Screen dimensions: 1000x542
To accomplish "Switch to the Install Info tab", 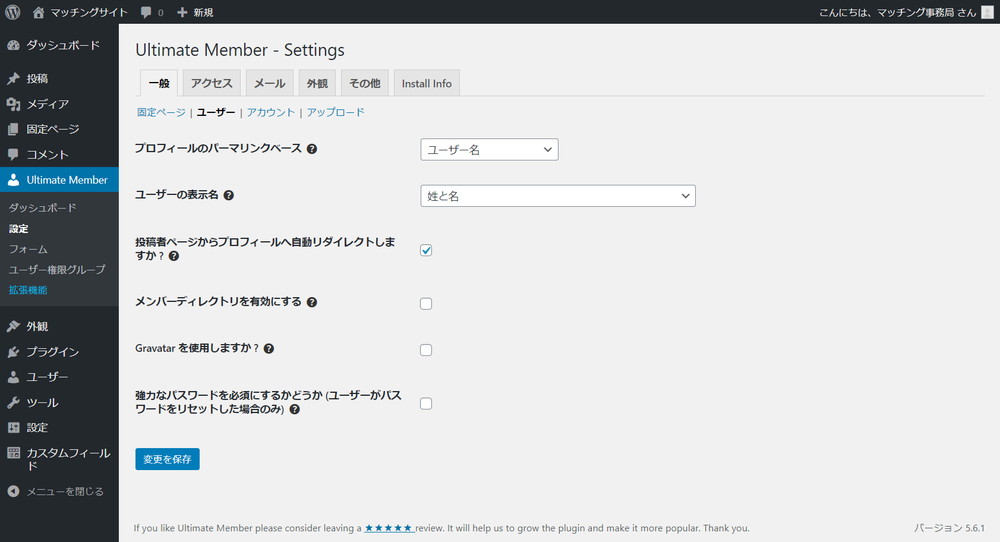I will (x=427, y=83).
